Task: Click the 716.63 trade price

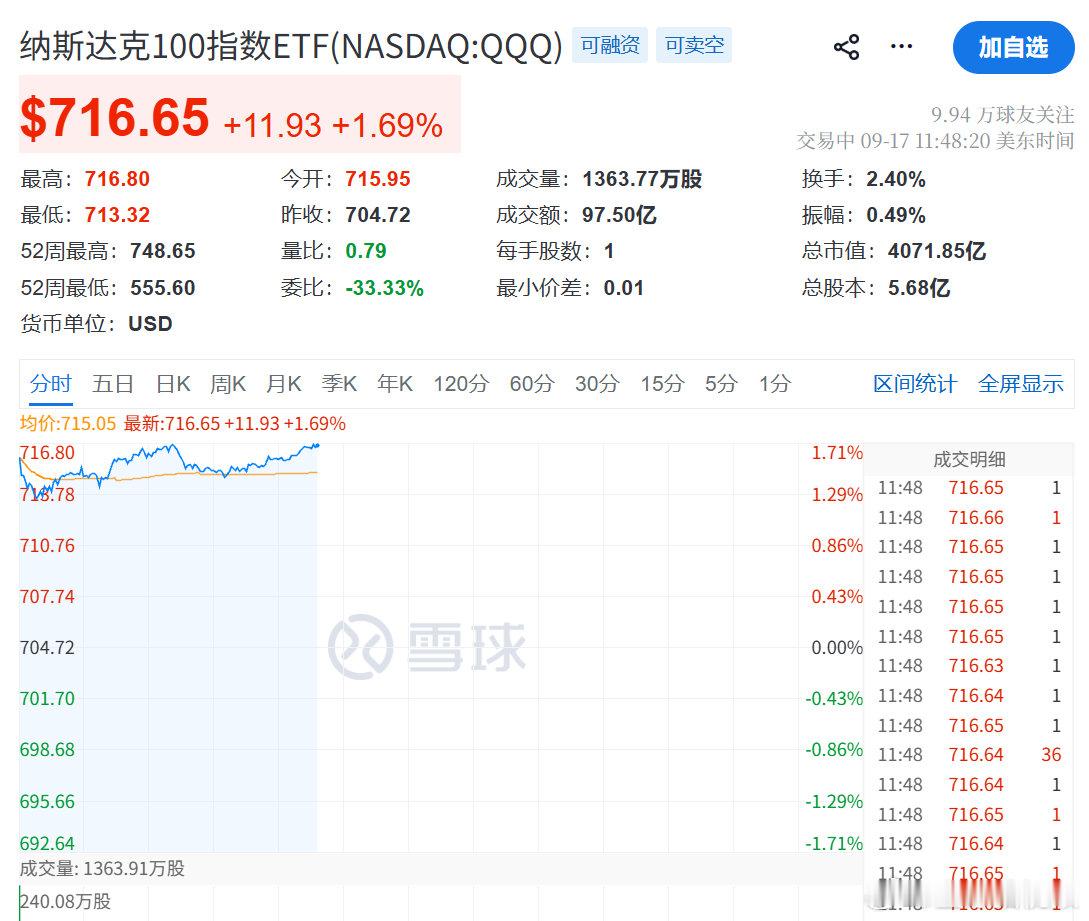Action: 976,665
